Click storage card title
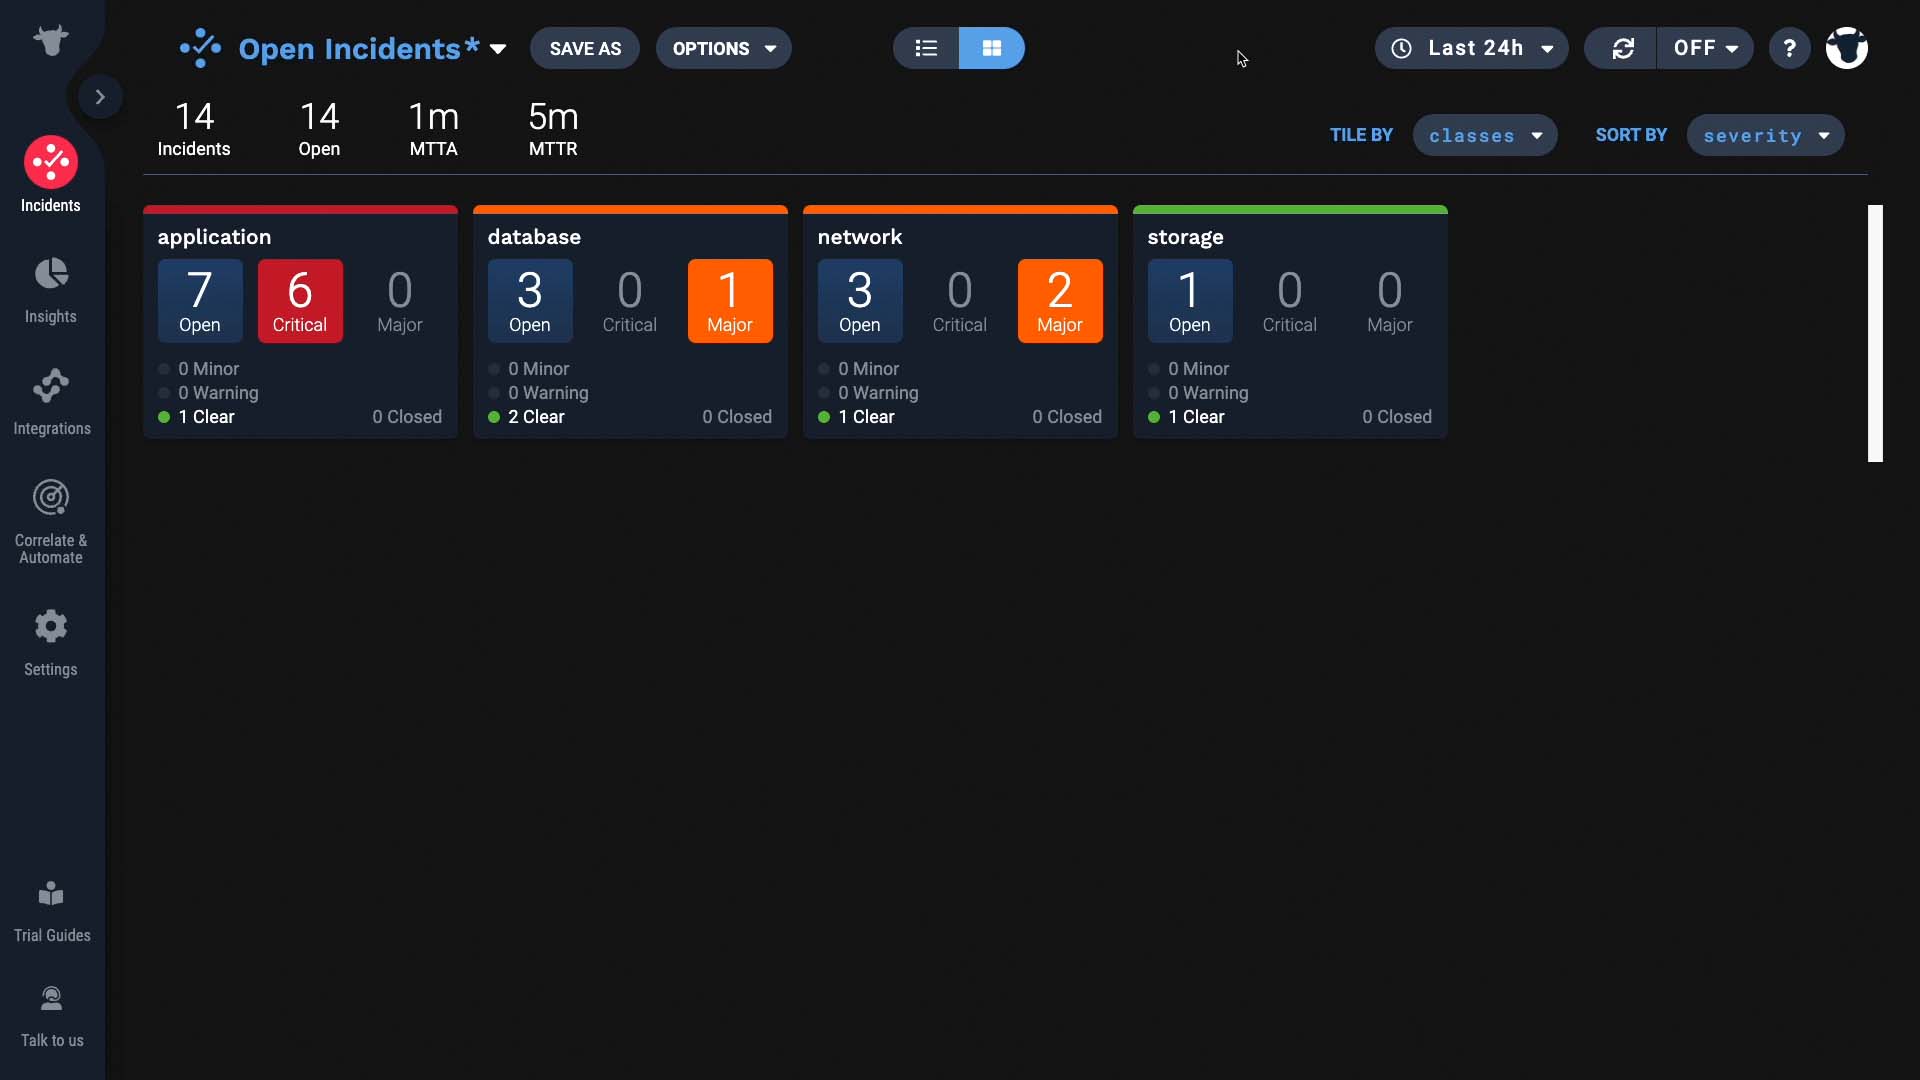Image resolution: width=1920 pixels, height=1080 pixels. [1185, 237]
